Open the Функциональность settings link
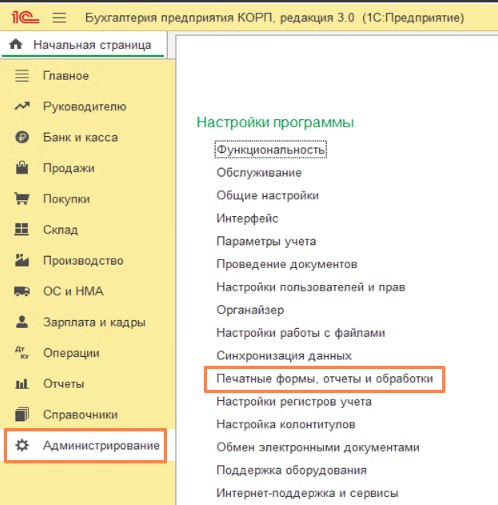This screenshot has height=505, width=498. pos(270,150)
